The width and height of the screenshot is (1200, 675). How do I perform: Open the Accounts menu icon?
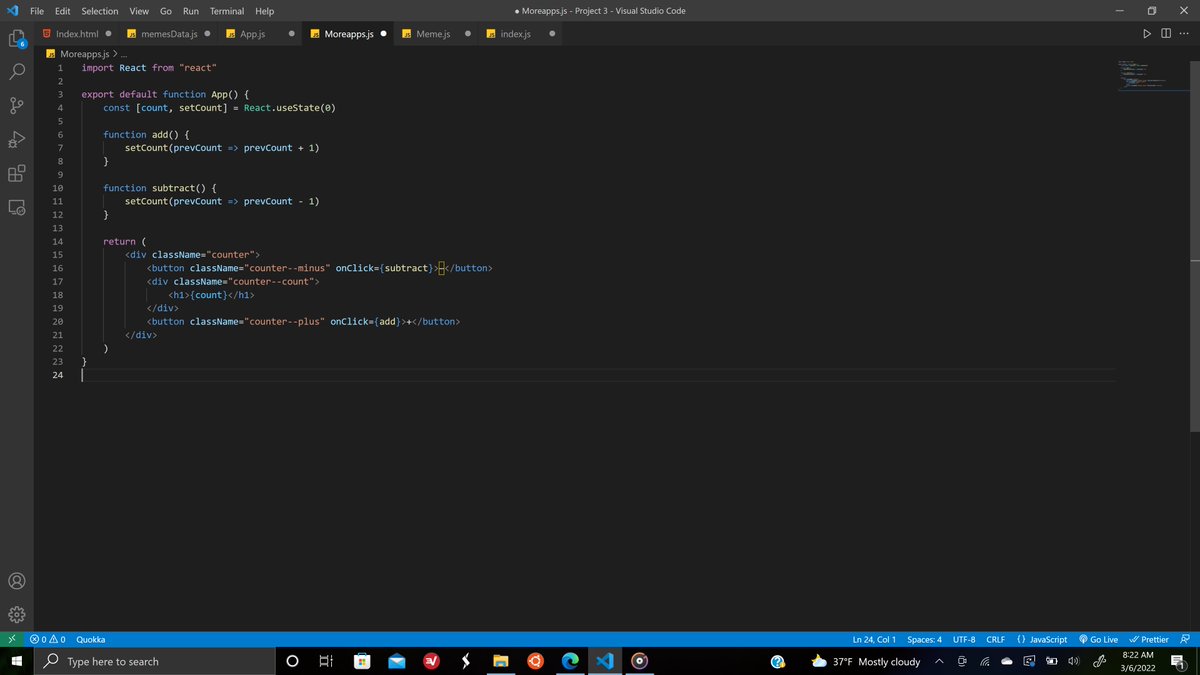pos(17,581)
